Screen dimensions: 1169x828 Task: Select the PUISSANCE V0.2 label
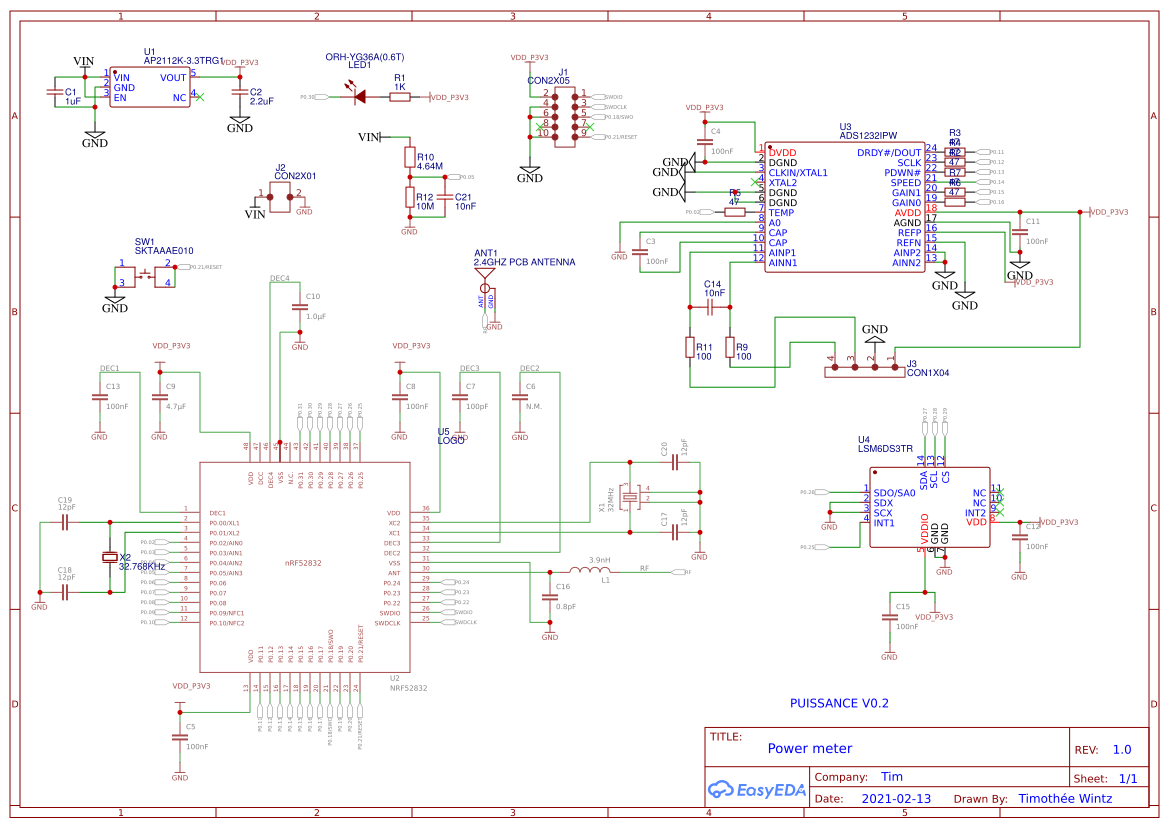pos(838,703)
